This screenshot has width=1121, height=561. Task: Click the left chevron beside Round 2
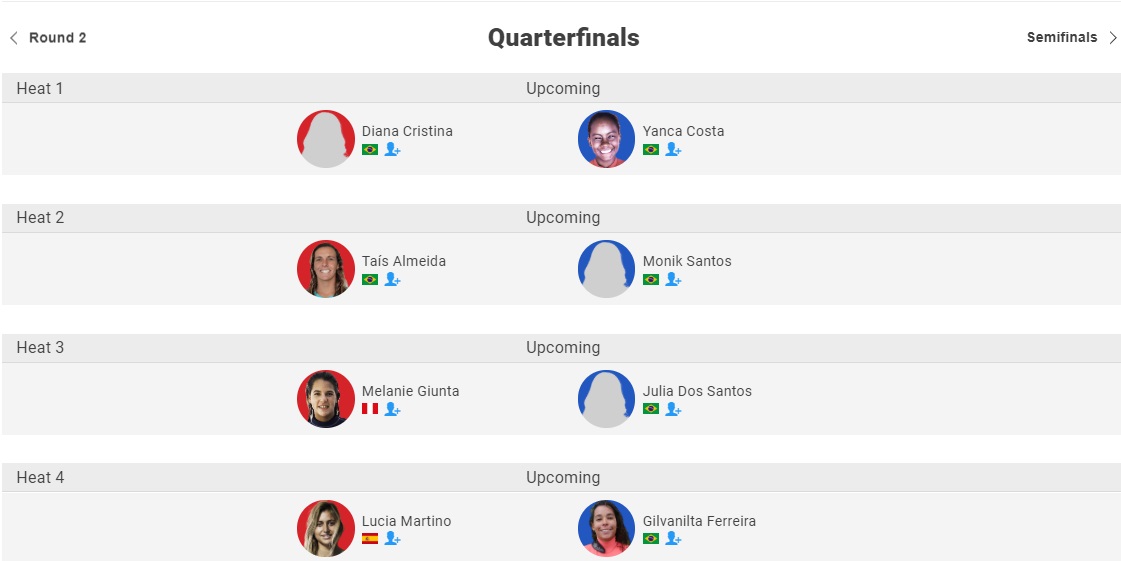(14, 38)
